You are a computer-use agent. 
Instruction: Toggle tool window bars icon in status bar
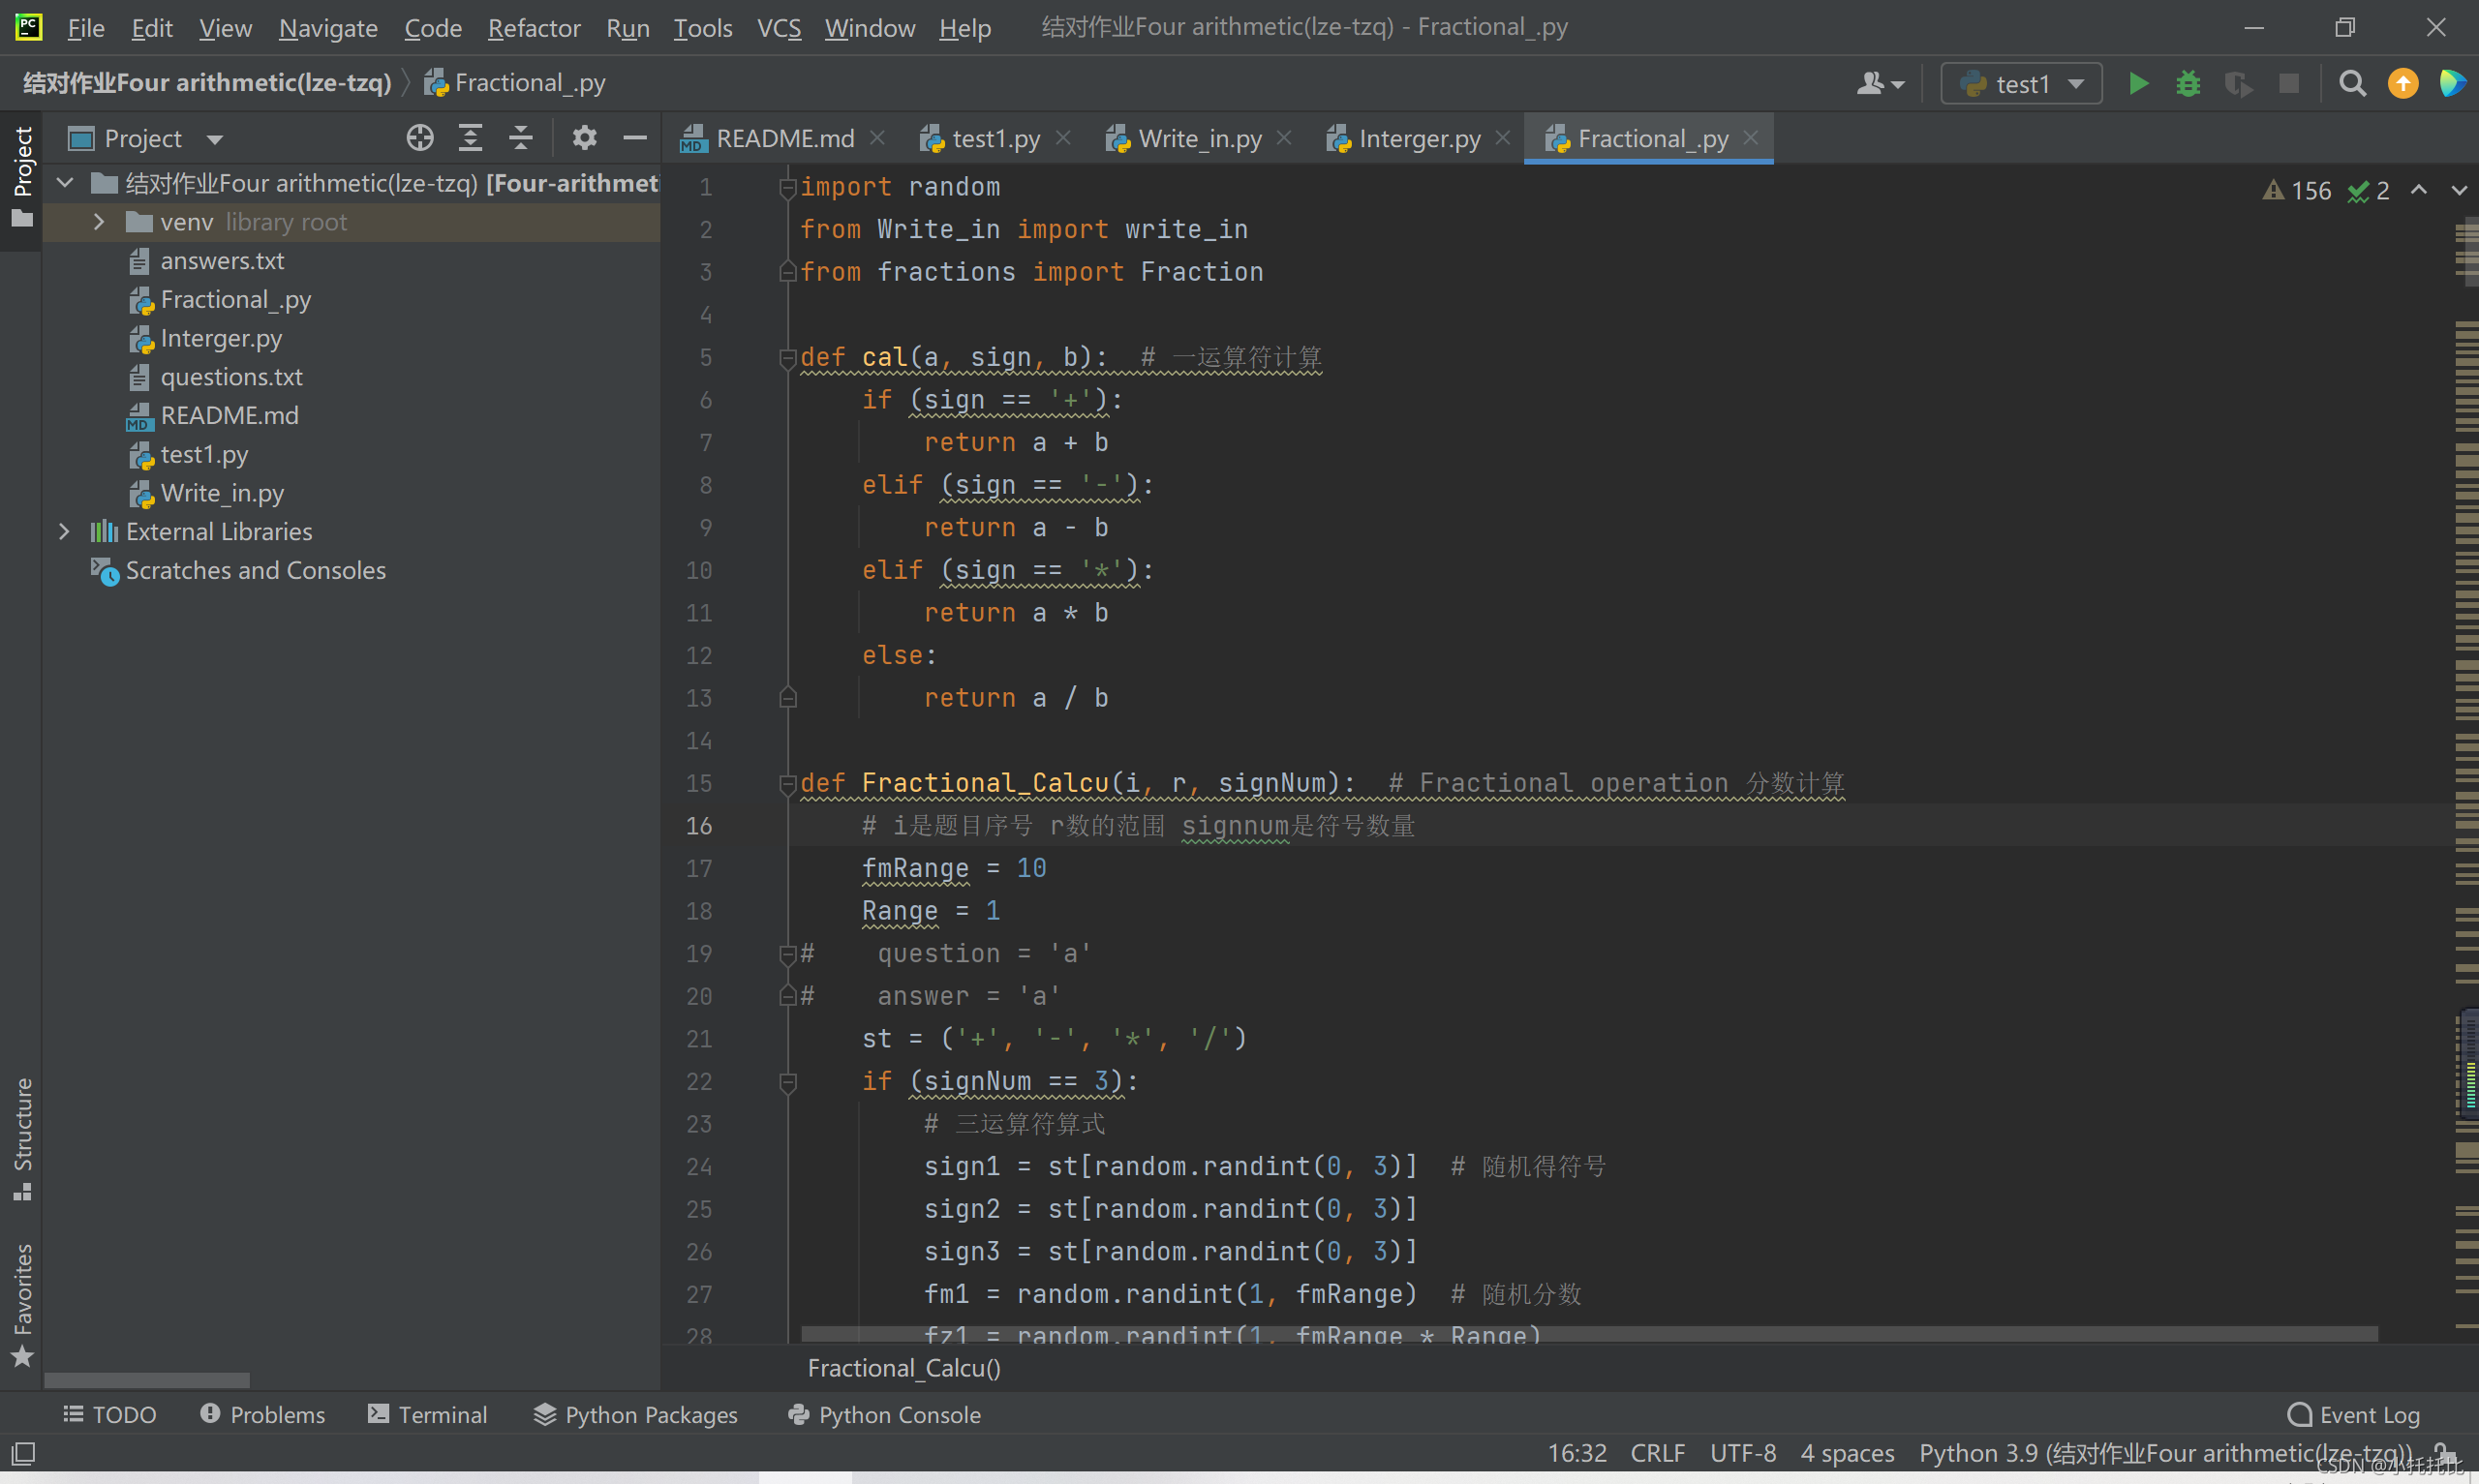[23, 1452]
